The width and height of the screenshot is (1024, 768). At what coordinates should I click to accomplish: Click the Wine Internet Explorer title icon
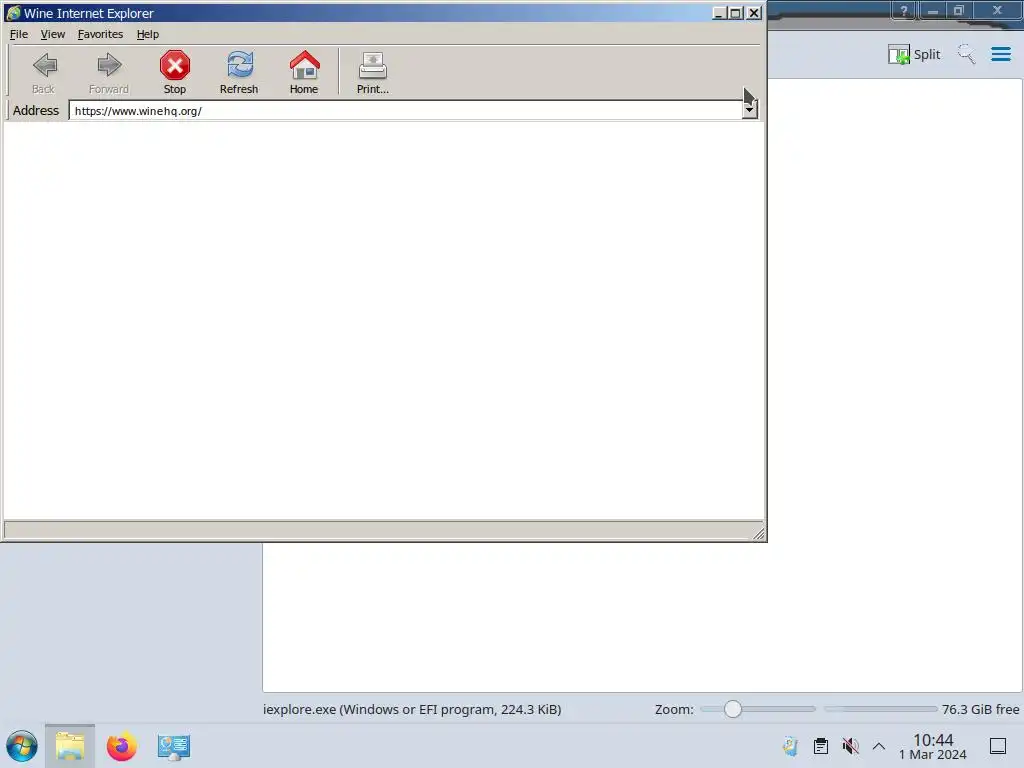click(13, 13)
